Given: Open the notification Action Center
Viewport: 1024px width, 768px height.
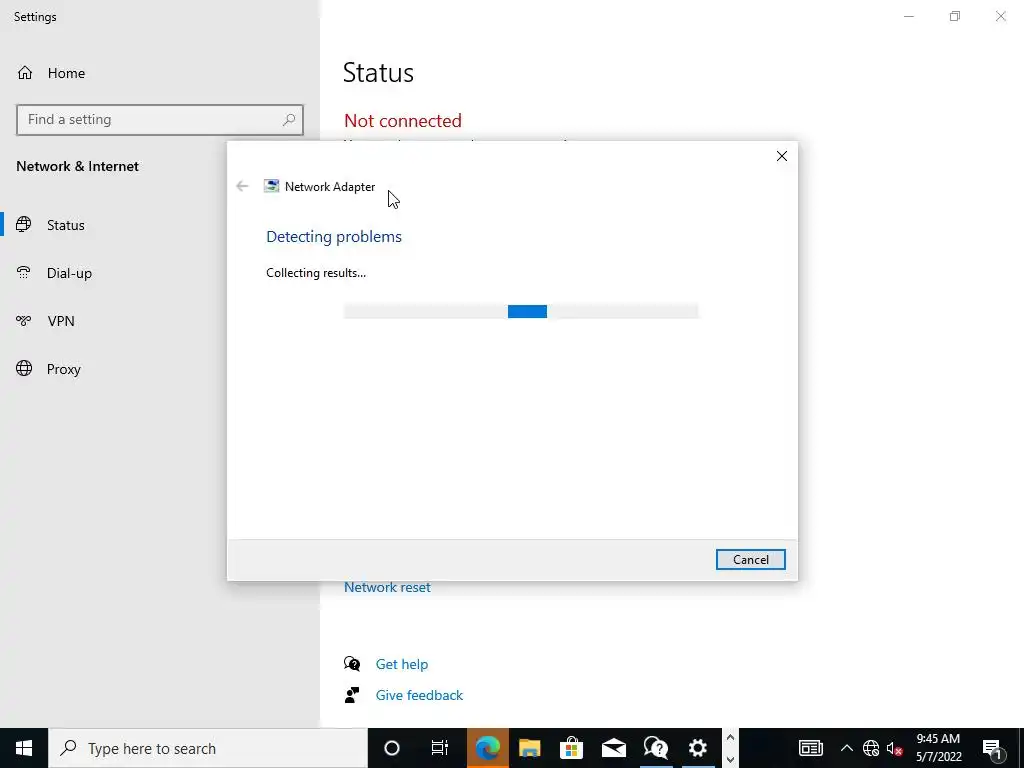Looking at the screenshot, I should pos(992,748).
